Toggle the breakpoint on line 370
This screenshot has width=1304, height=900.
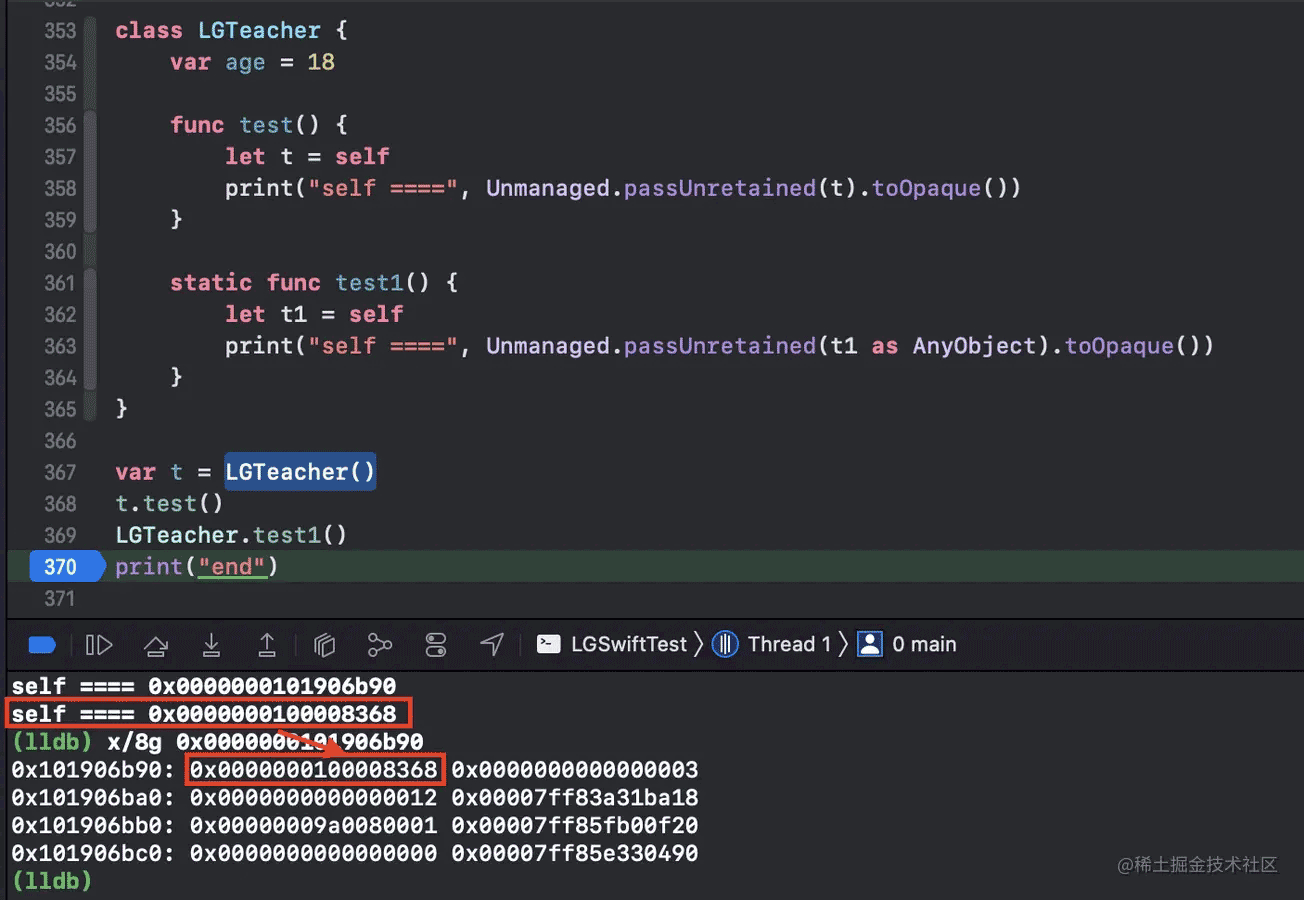click(x=62, y=567)
